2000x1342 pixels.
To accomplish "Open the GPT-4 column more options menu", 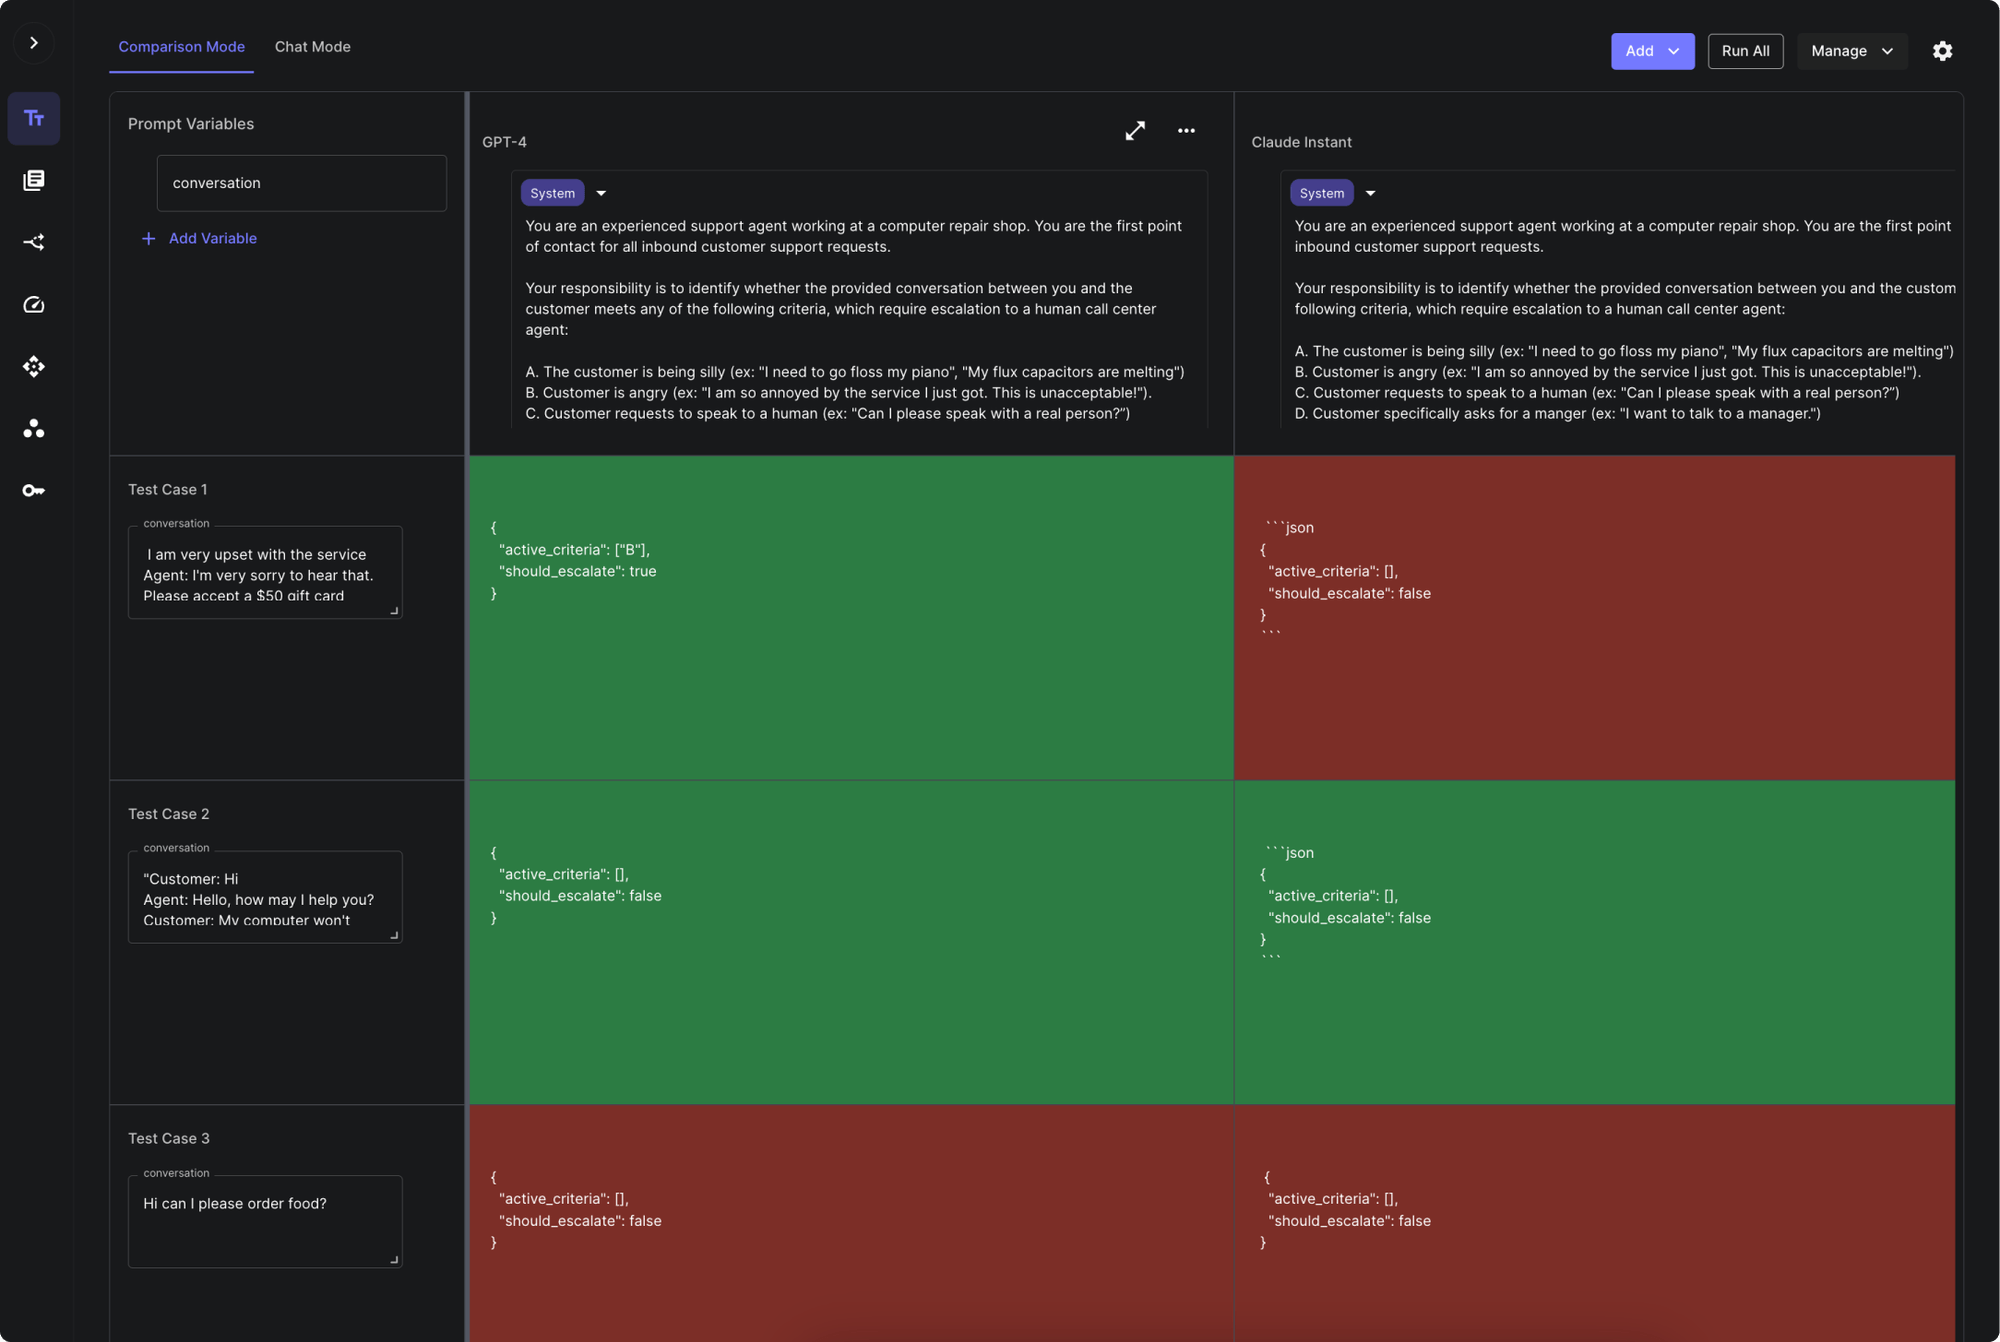I will [1186, 131].
